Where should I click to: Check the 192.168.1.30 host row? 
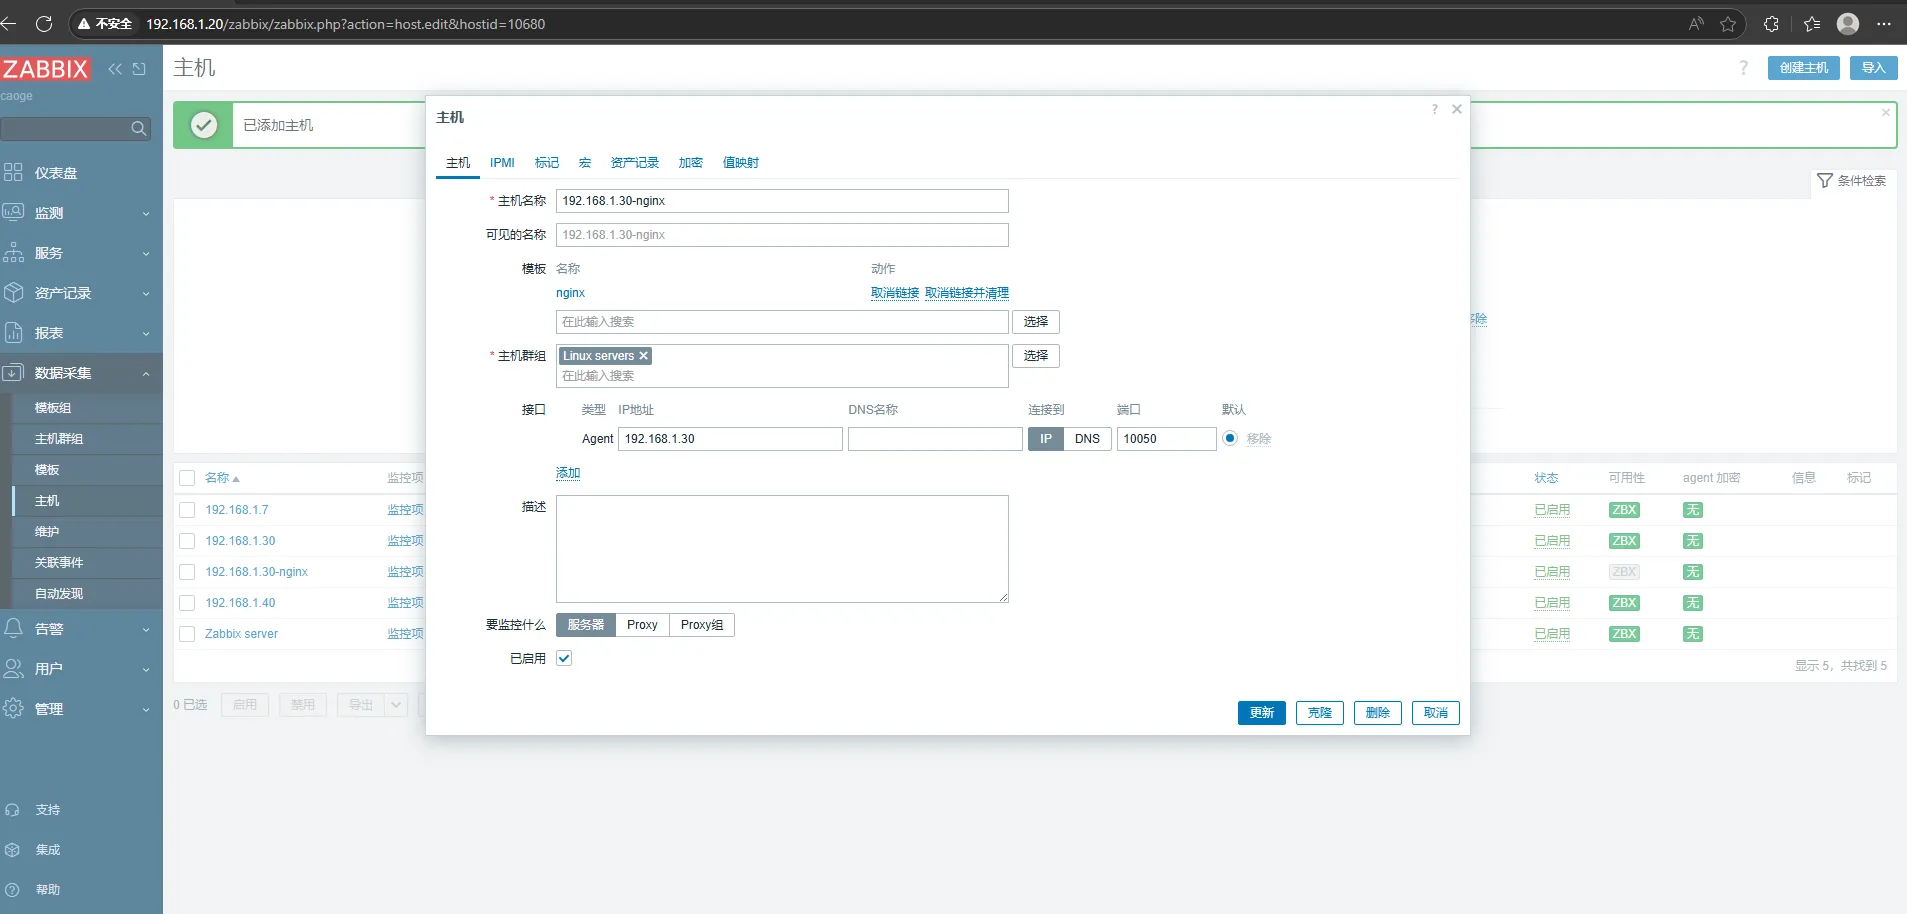(187, 541)
